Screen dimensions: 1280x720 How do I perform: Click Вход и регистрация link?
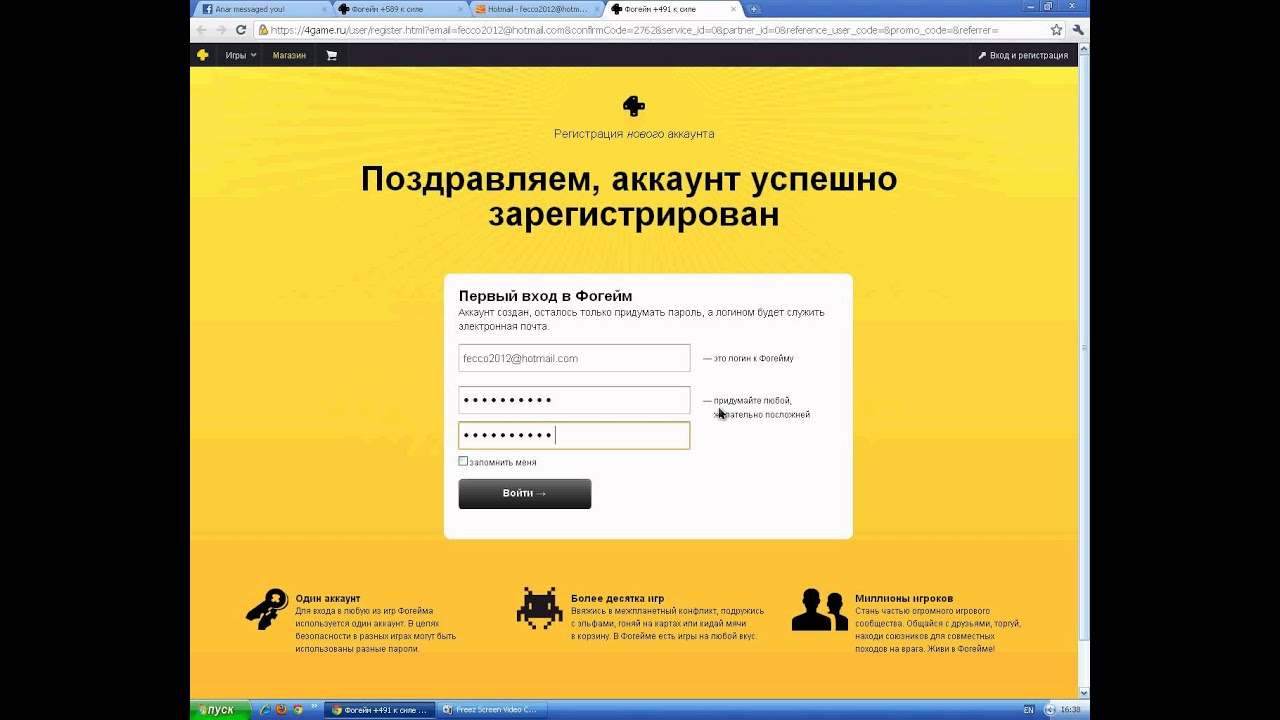1023,55
